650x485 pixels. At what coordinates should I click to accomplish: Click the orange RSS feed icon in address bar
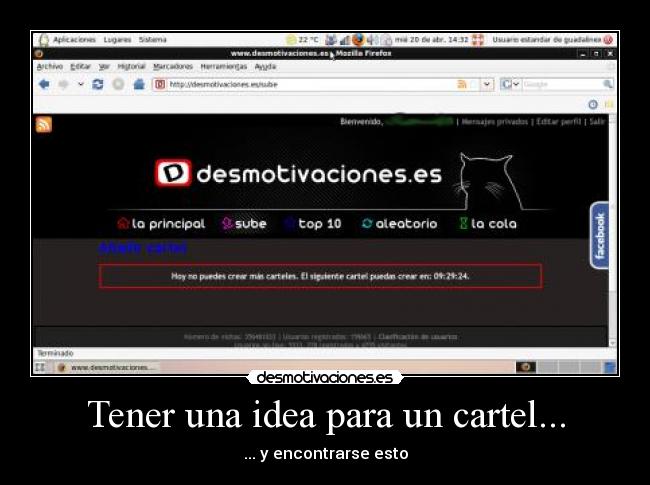click(461, 85)
